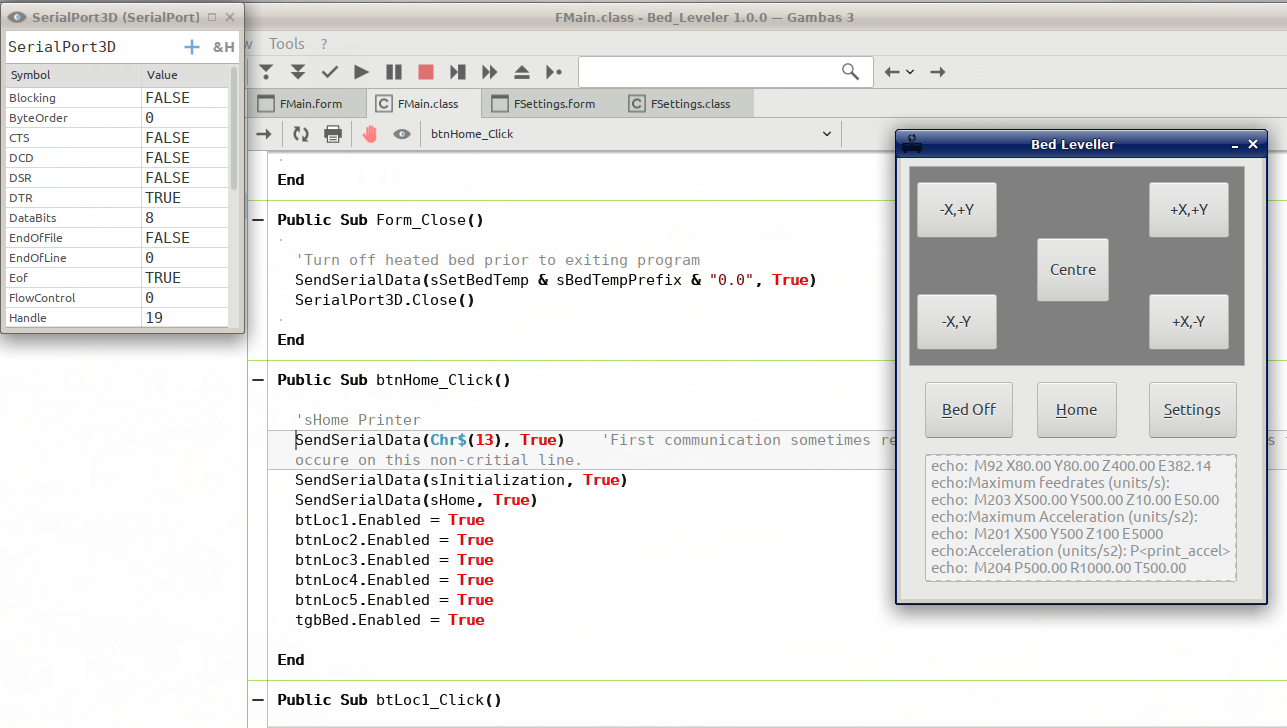Screen dimensions: 1287x728
Task: Click the compile checkmark icon
Action: pyautogui.click(x=330, y=72)
